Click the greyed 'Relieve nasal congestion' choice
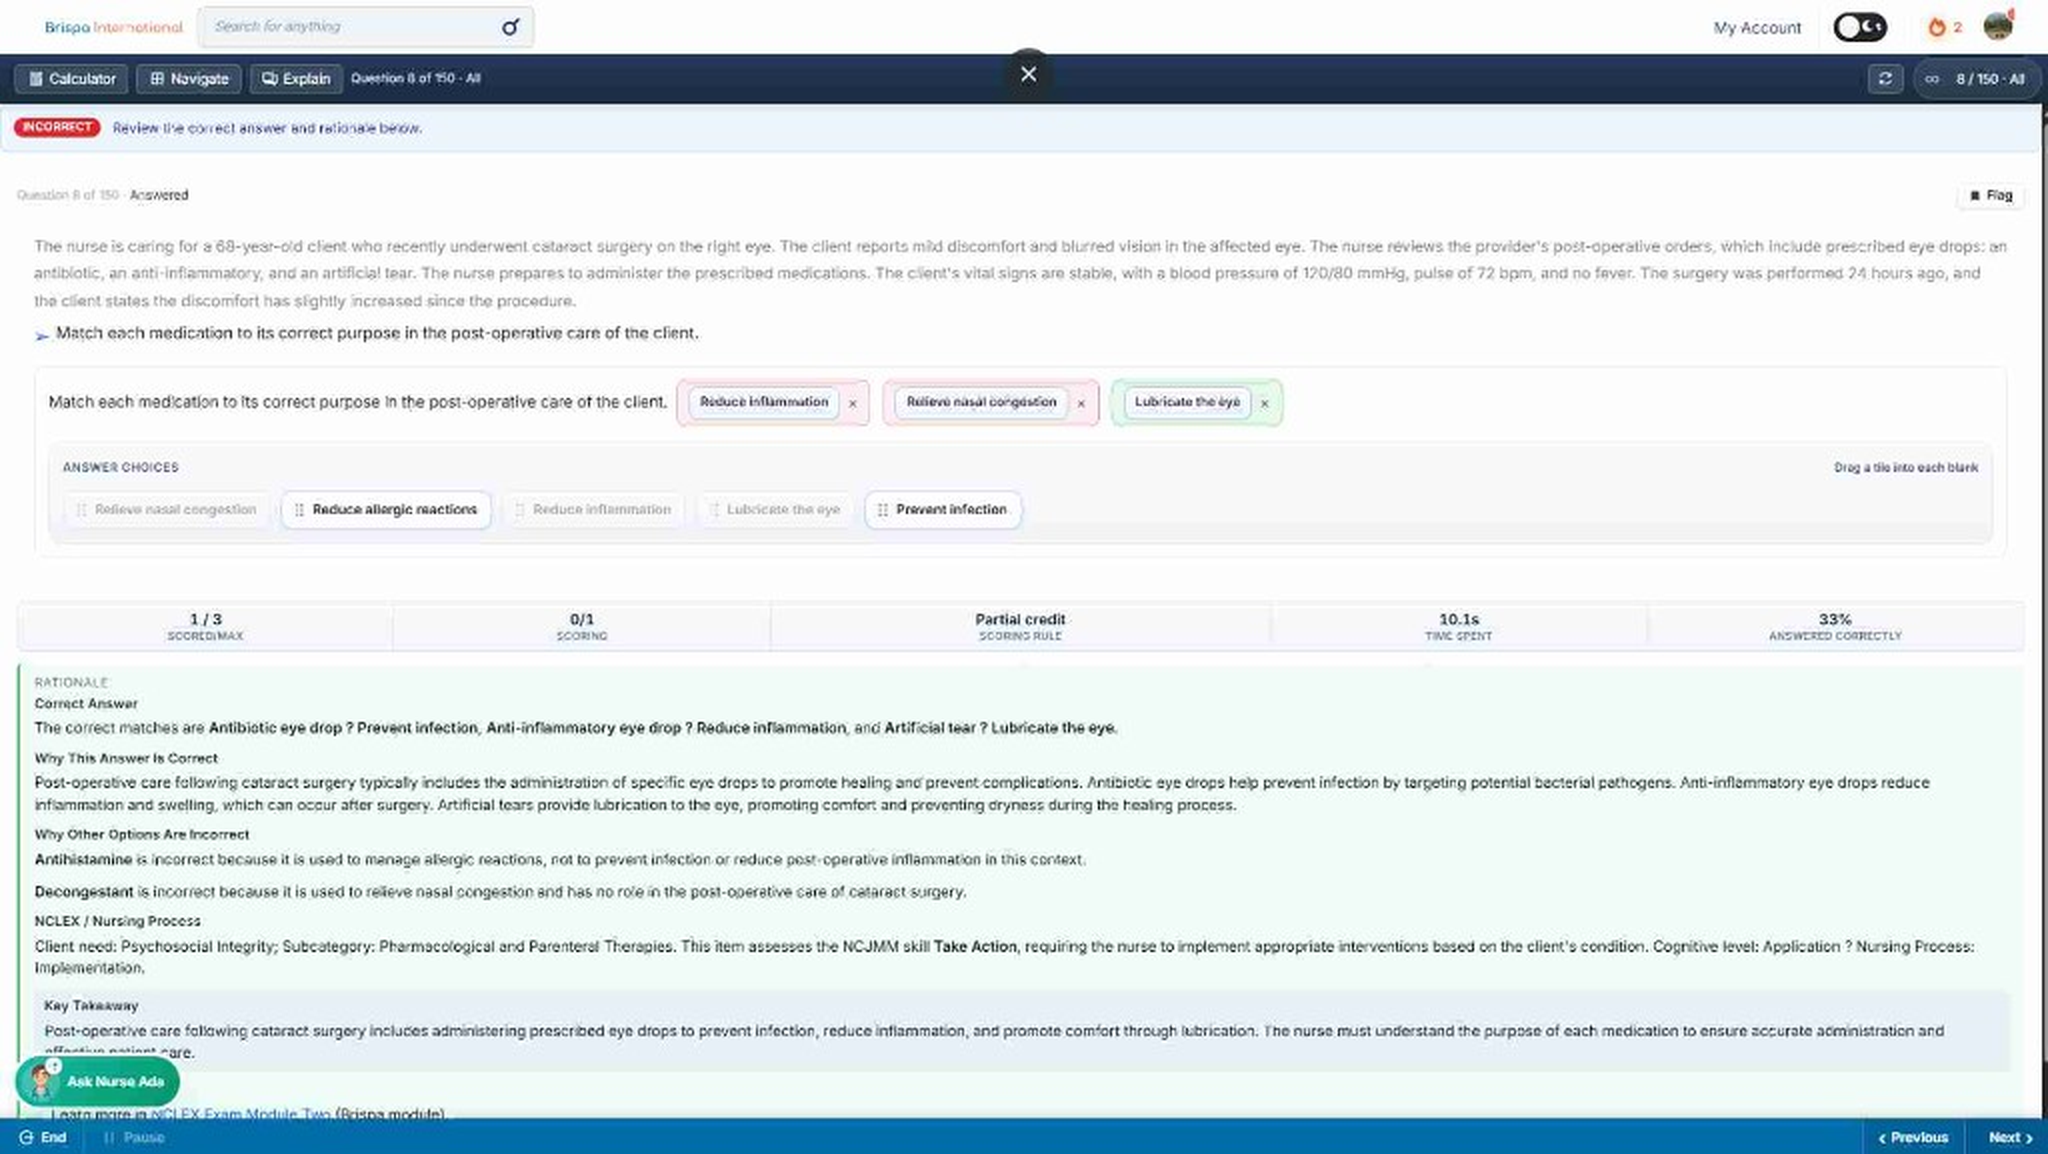 (166, 510)
